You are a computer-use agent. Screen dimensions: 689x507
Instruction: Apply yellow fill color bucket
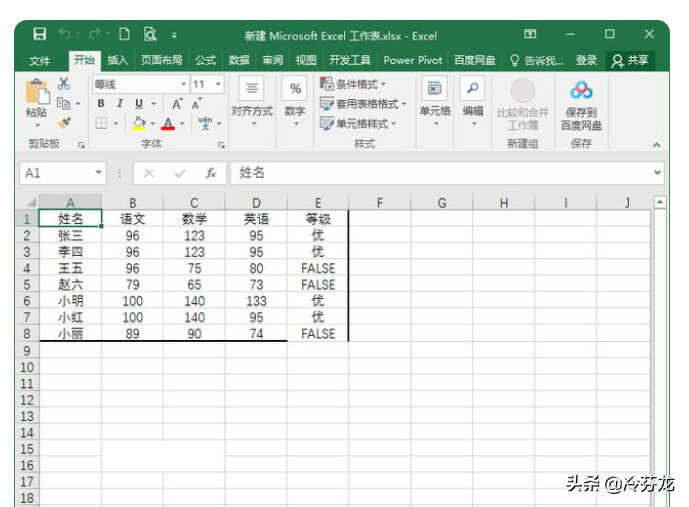[139, 123]
